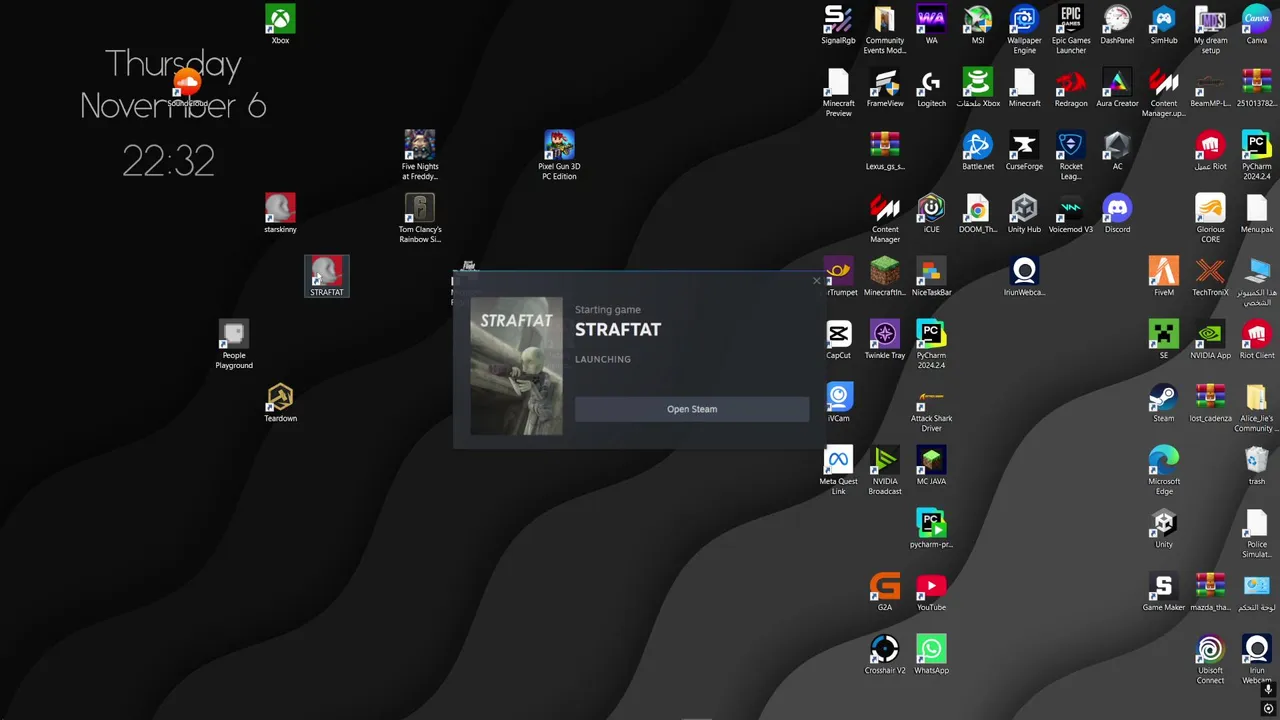This screenshot has width=1280, height=720.
Task: Launch DashPanel gauge icon
Action: click(x=1117, y=24)
